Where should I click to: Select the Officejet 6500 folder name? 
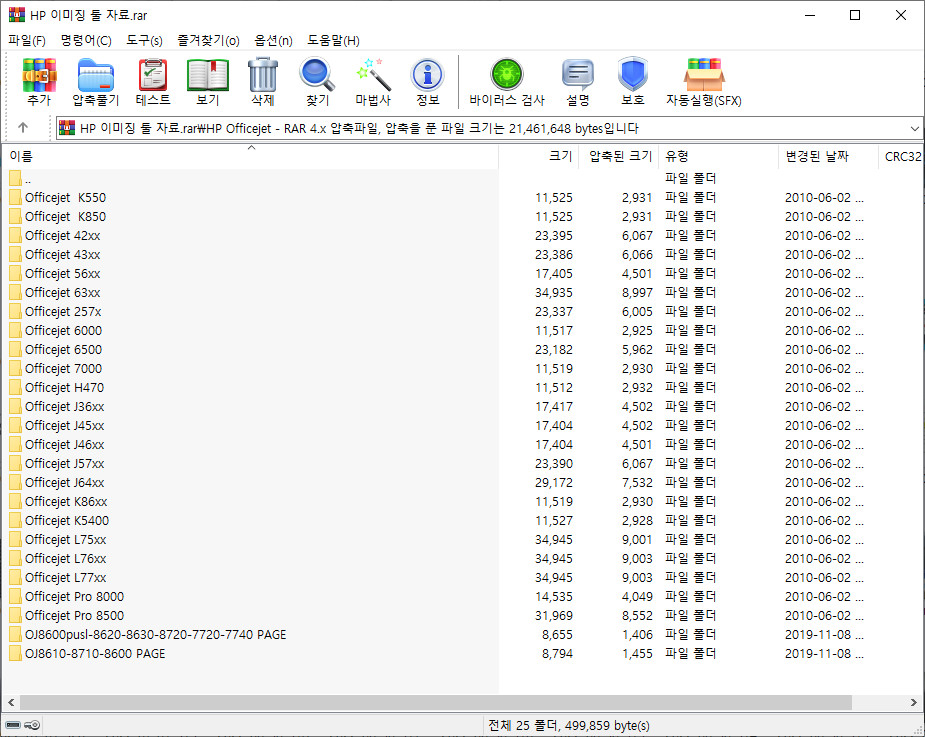(64, 349)
